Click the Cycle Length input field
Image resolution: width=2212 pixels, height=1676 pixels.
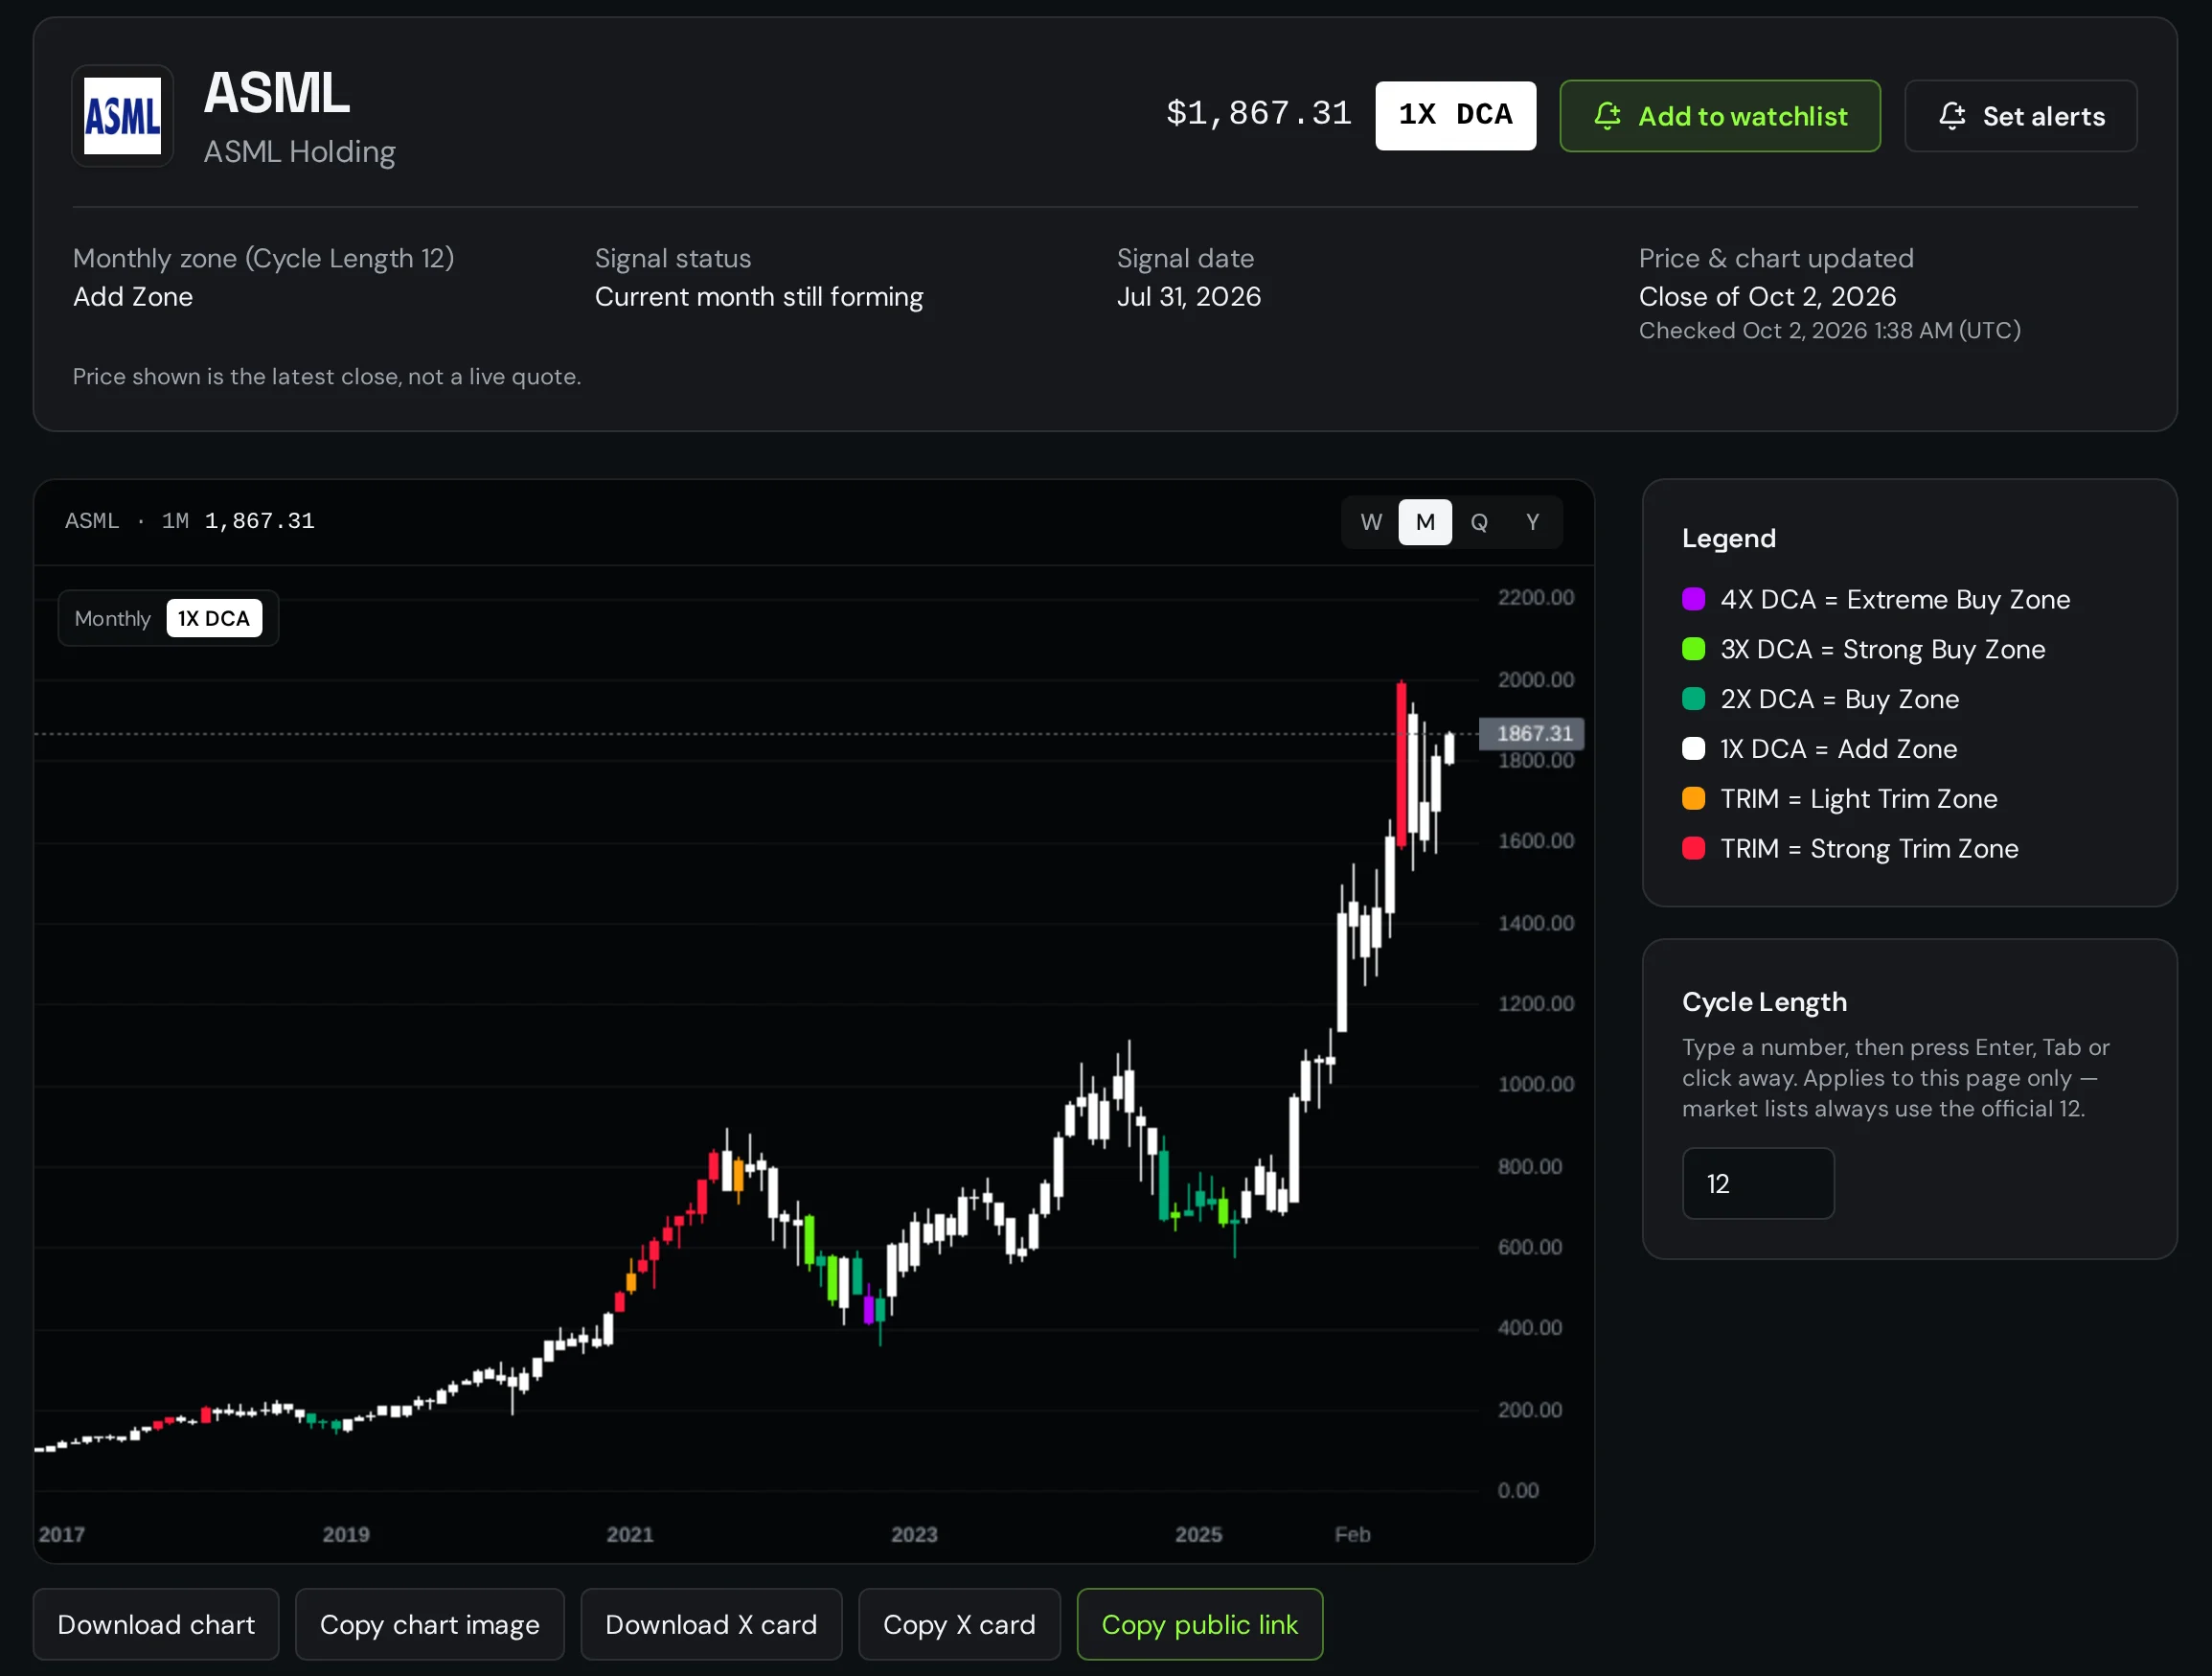(1758, 1183)
